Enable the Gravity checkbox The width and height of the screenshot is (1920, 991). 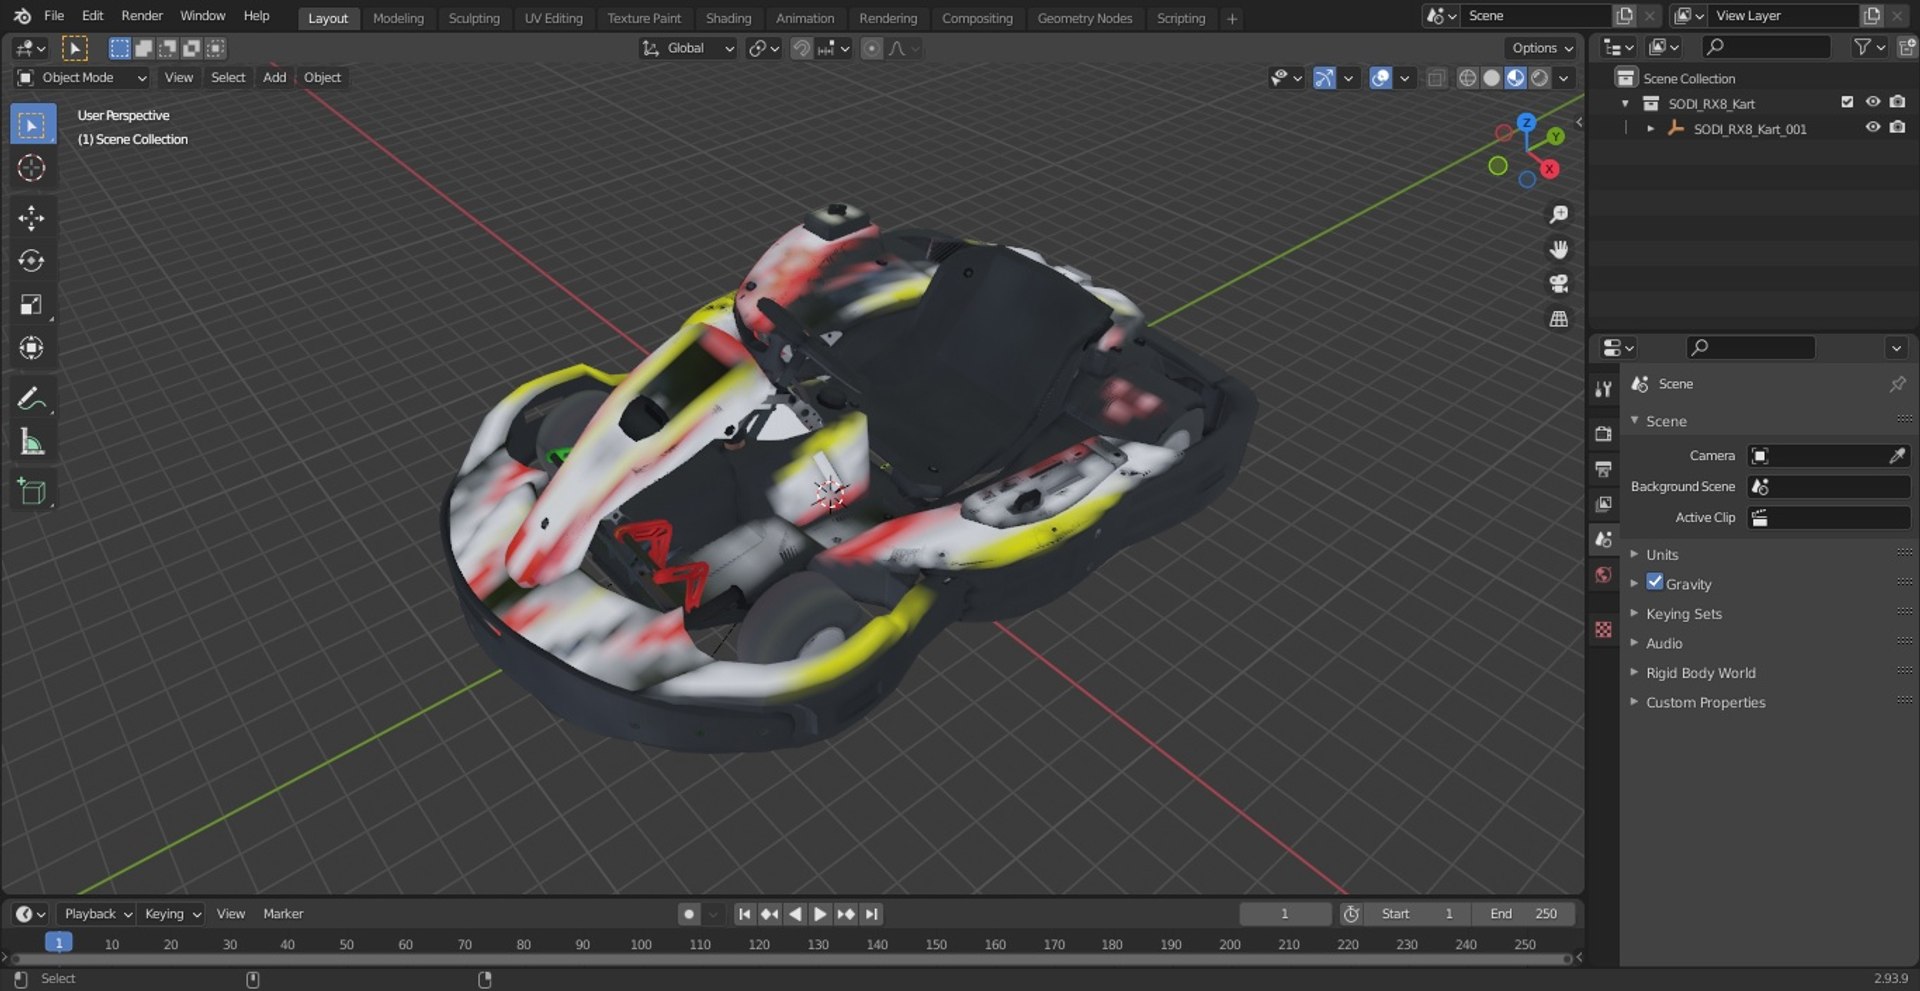pyautogui.click(x=1655, y=582)
